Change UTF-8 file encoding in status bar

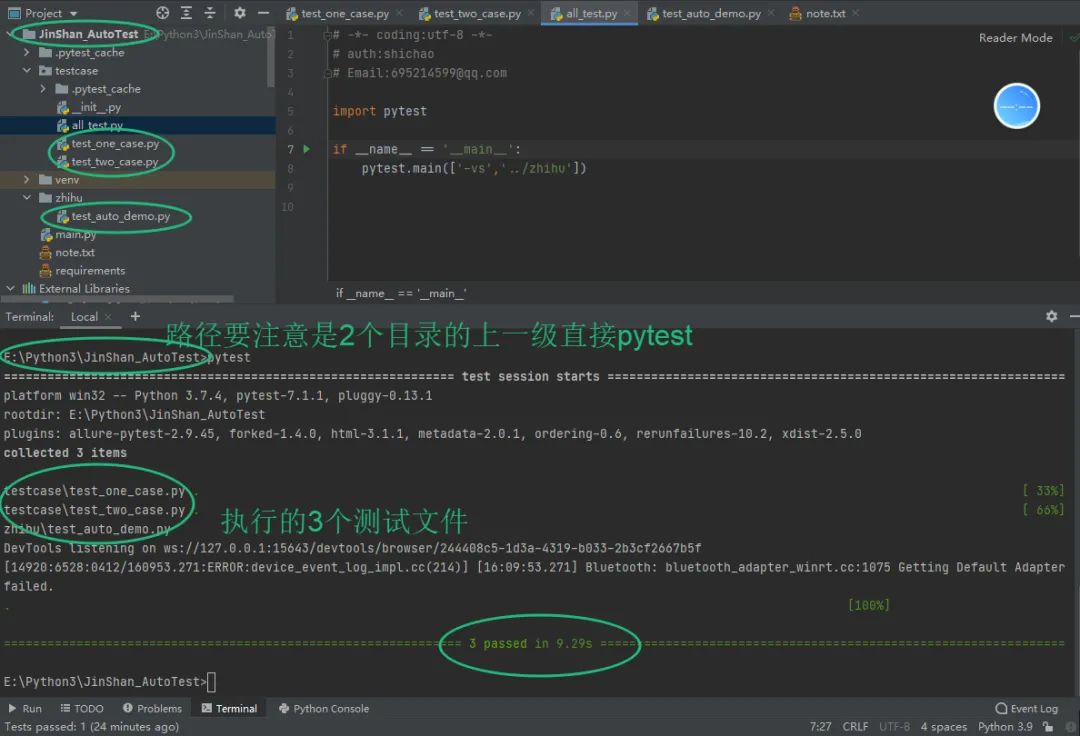pyautogui.click(x=894, y=726)
